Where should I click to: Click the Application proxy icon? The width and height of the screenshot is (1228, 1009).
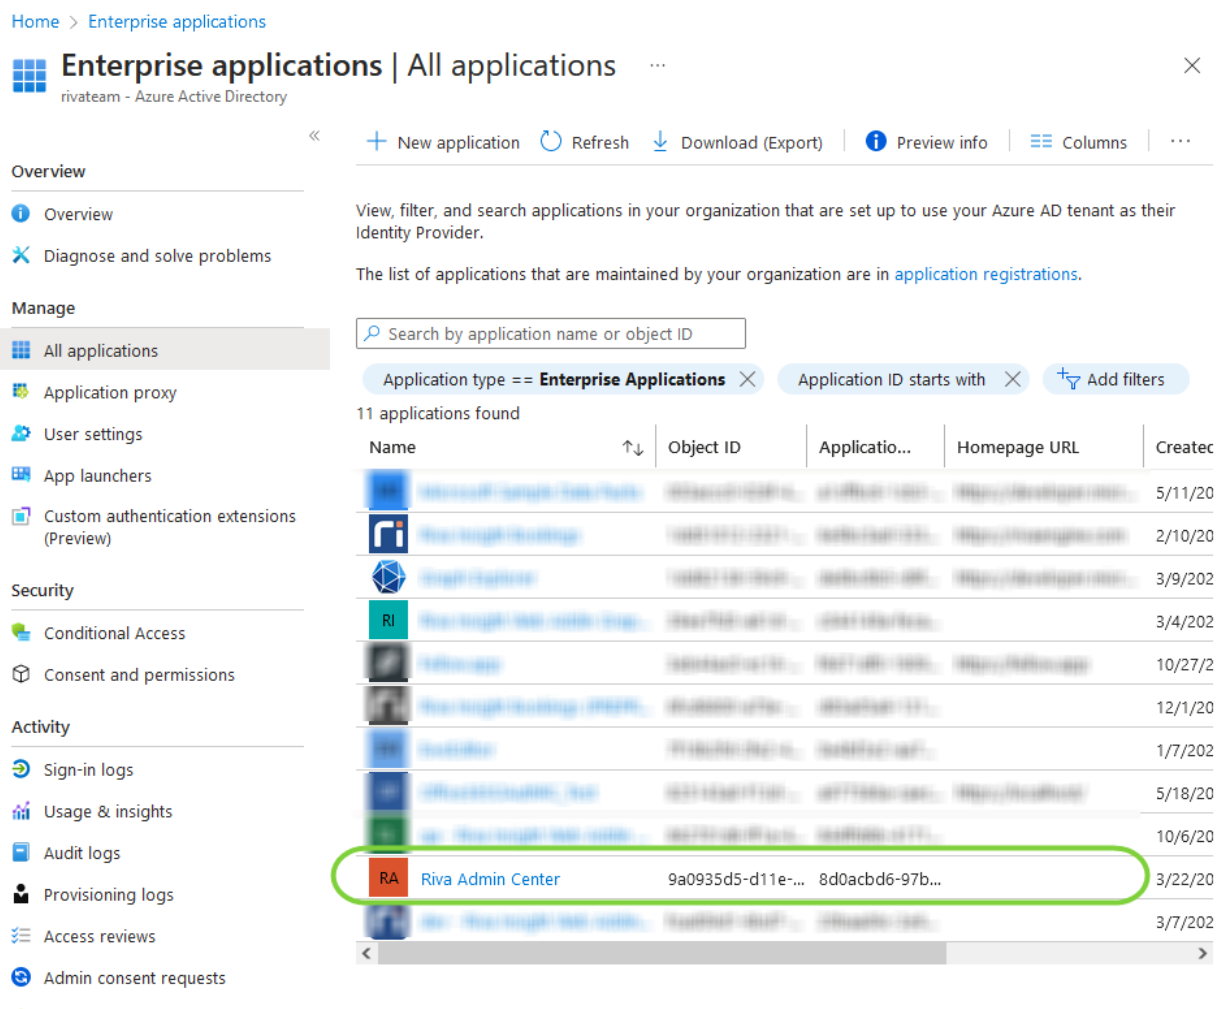pos(21,391)
